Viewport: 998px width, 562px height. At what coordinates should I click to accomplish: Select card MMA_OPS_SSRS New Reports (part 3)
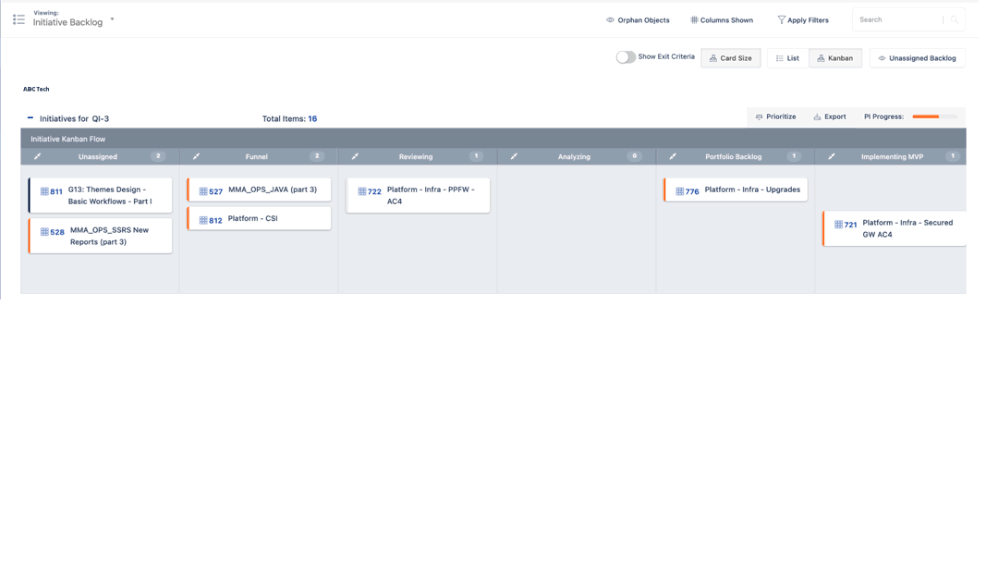(x=101, y=235)
